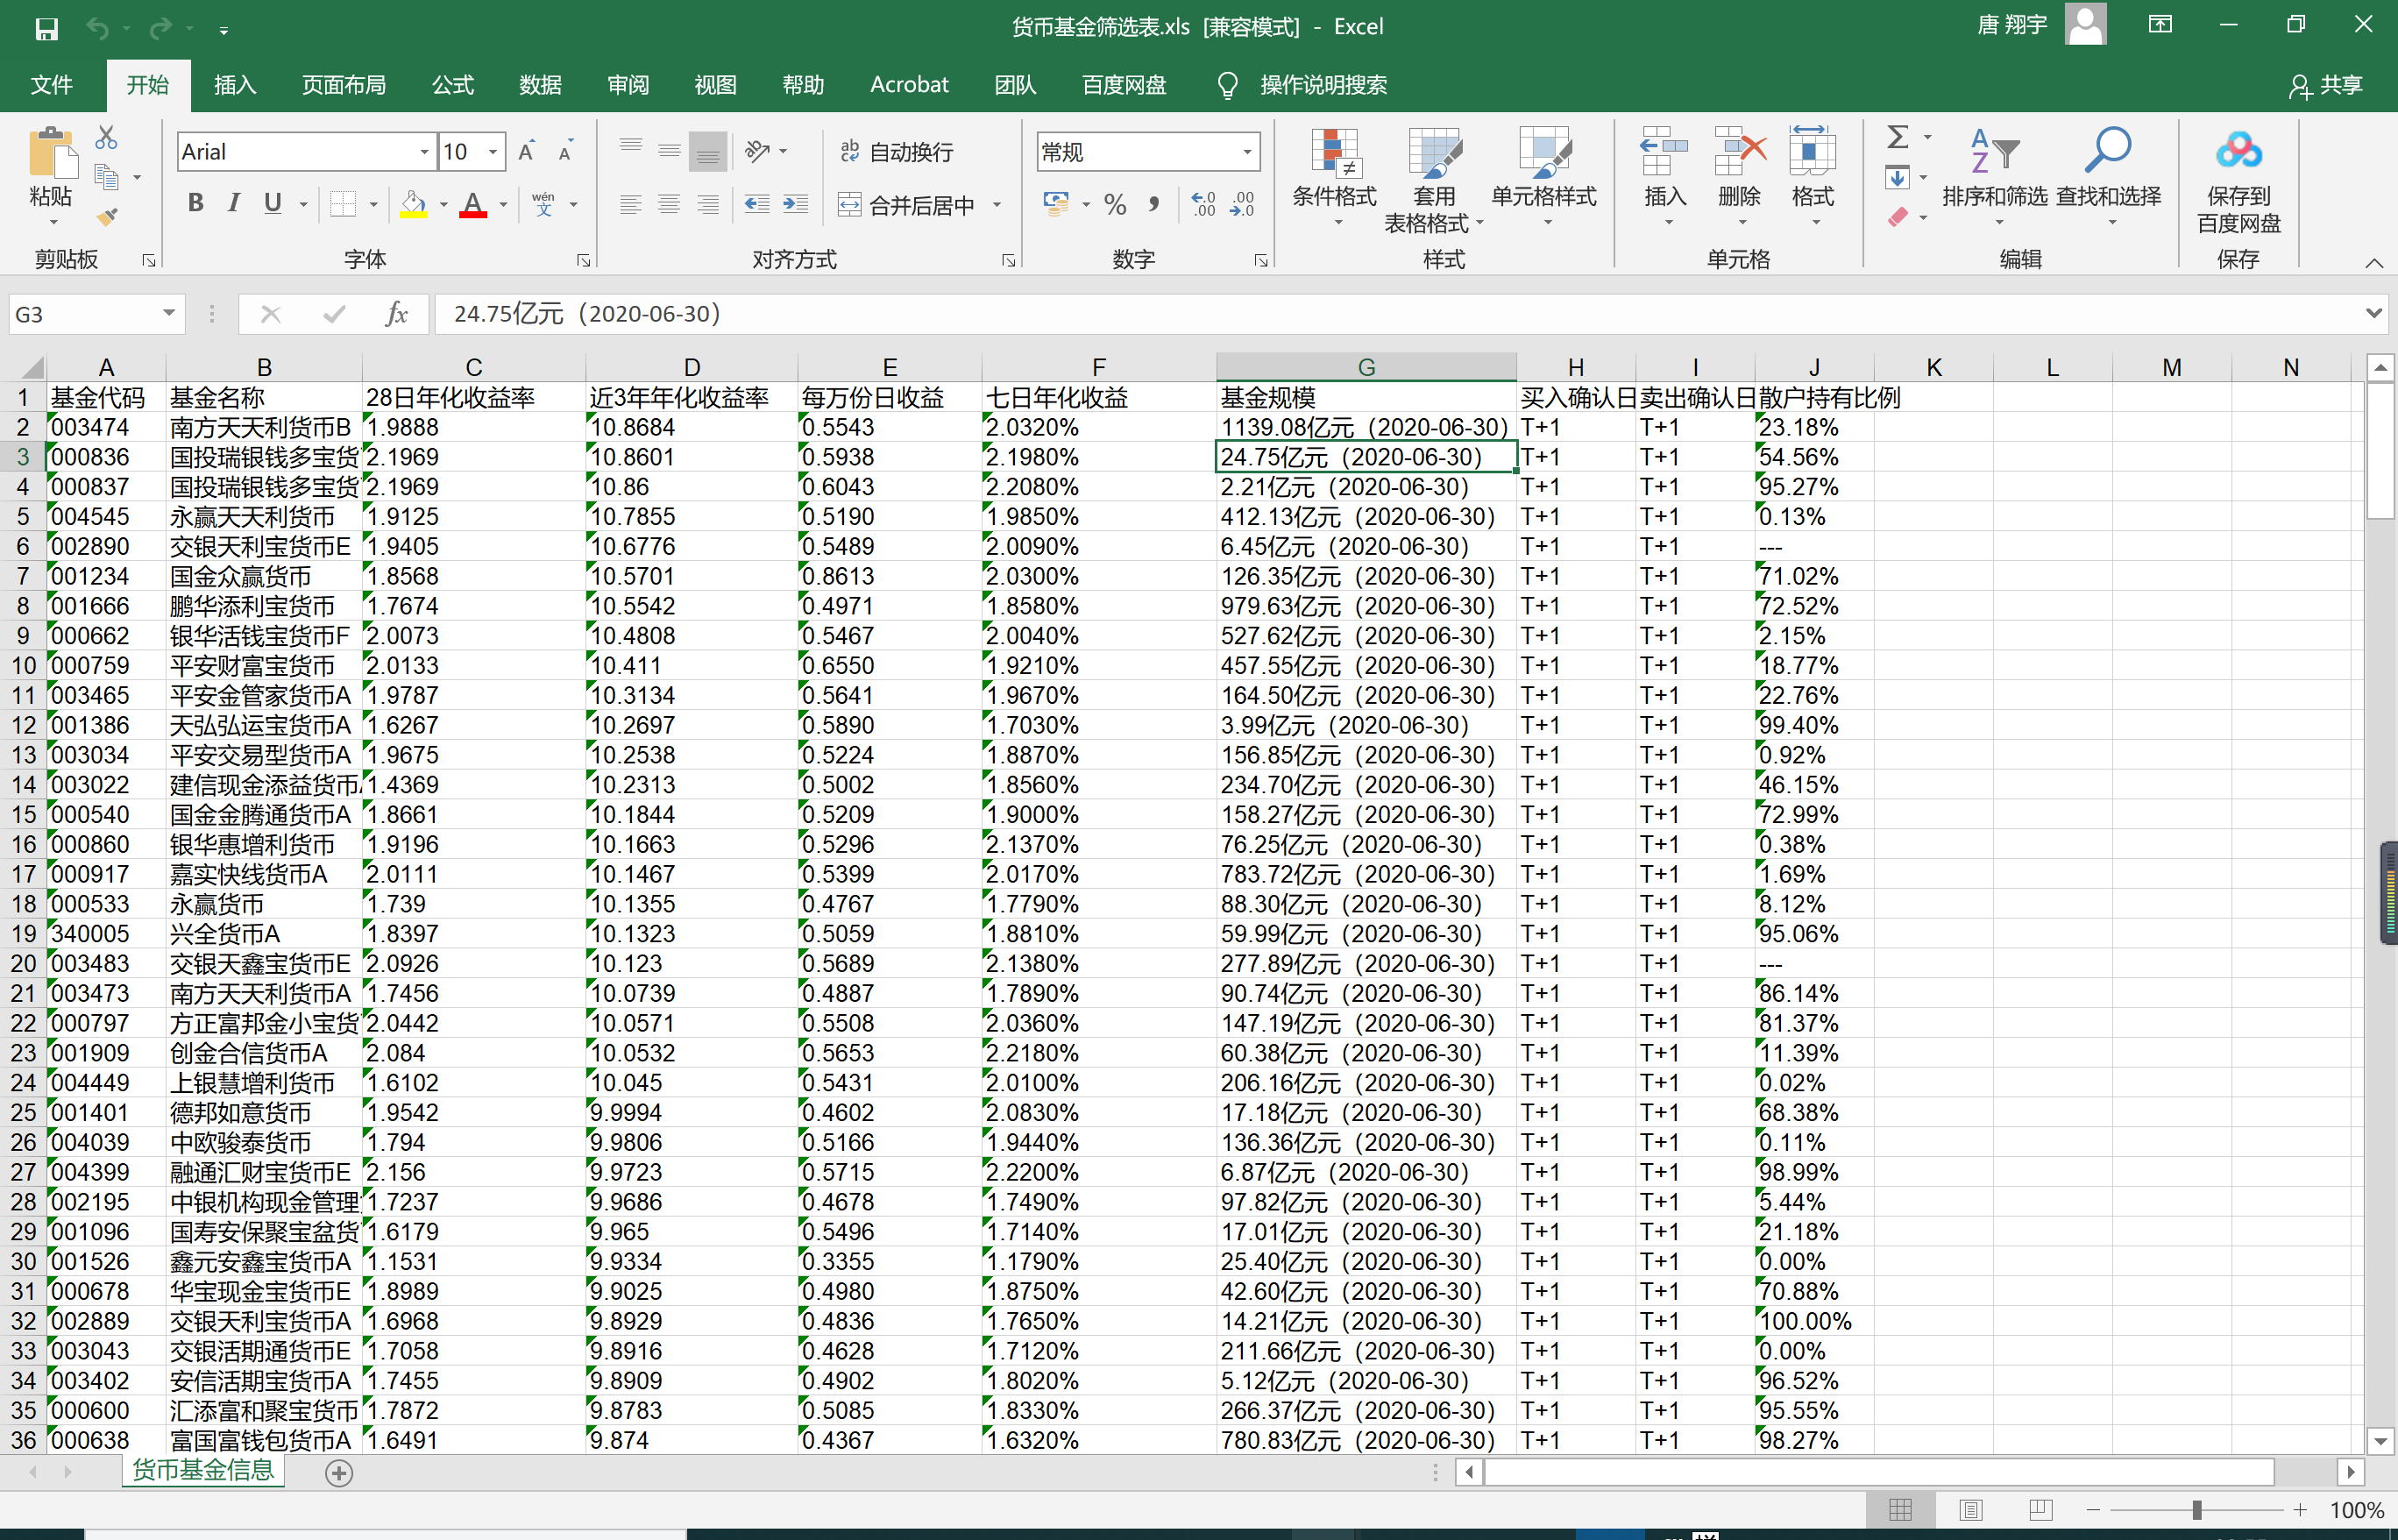
Task: Click Increase Decimal icon
Action: (1204, 205)
